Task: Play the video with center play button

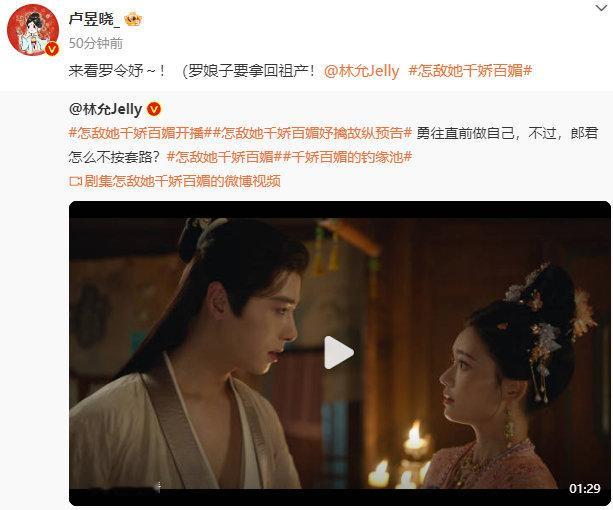Action: point(339,353)
